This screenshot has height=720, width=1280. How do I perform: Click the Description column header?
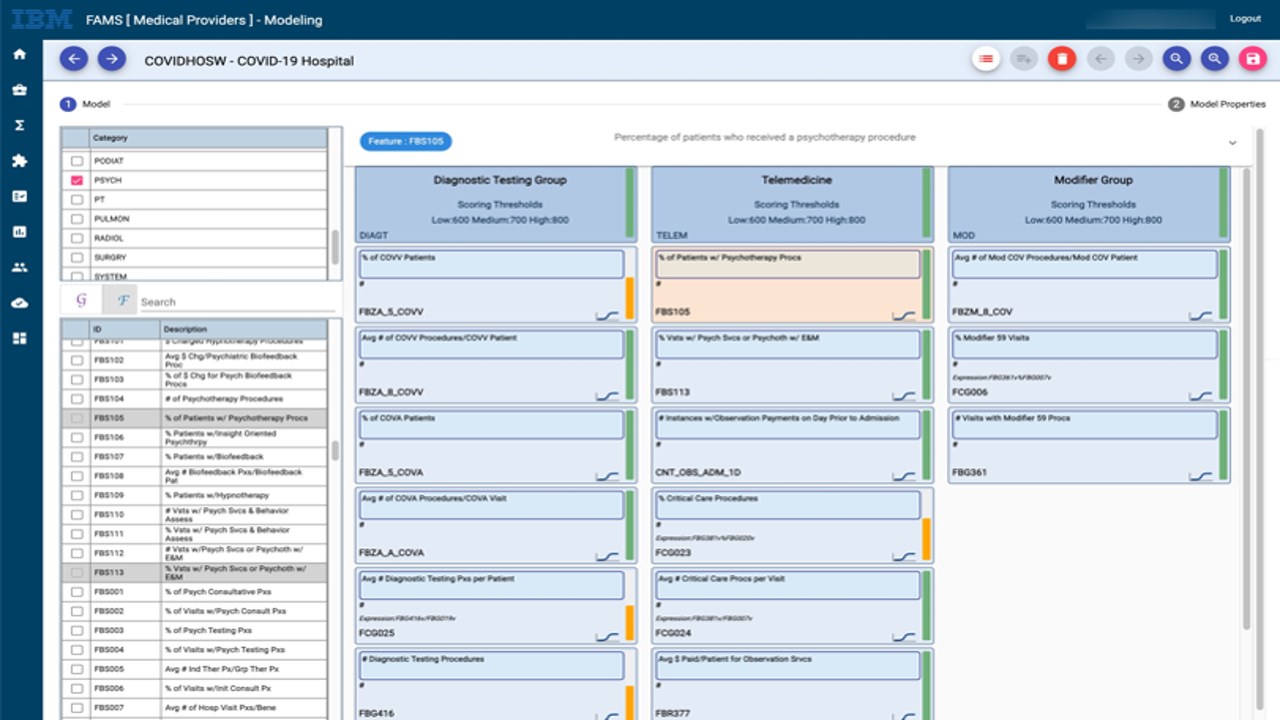(244, 329)
